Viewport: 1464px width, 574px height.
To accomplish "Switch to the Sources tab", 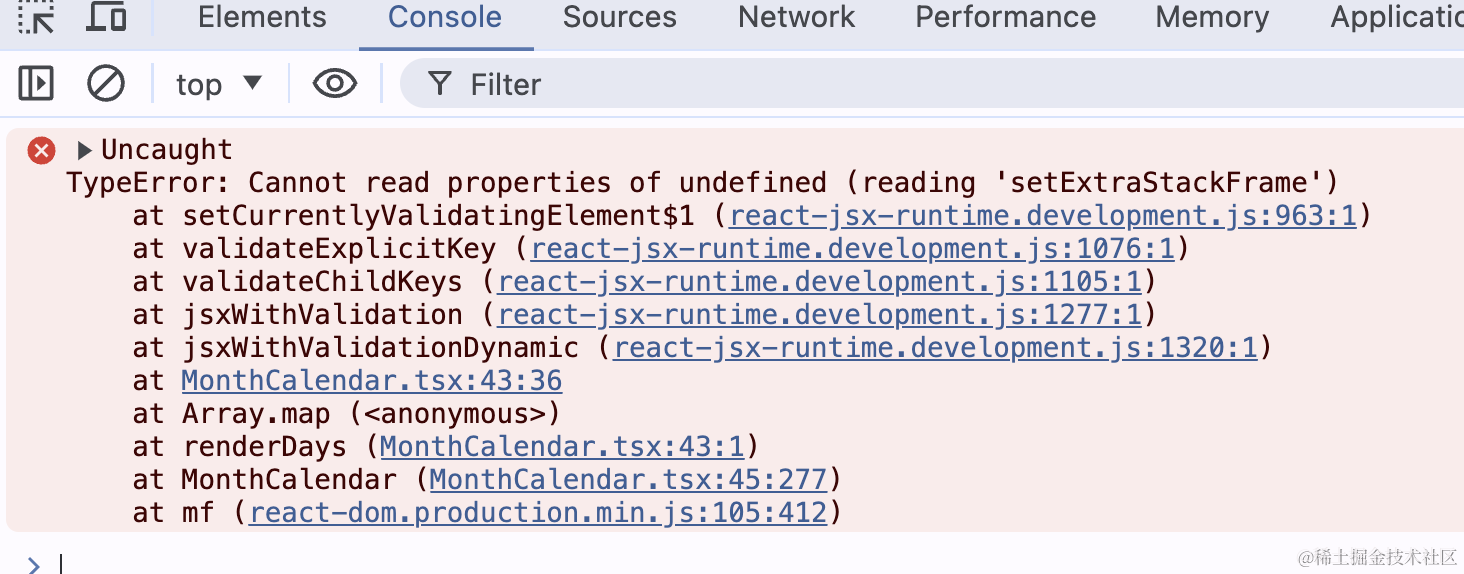I will pyautogui.click(x=620, y=17).
